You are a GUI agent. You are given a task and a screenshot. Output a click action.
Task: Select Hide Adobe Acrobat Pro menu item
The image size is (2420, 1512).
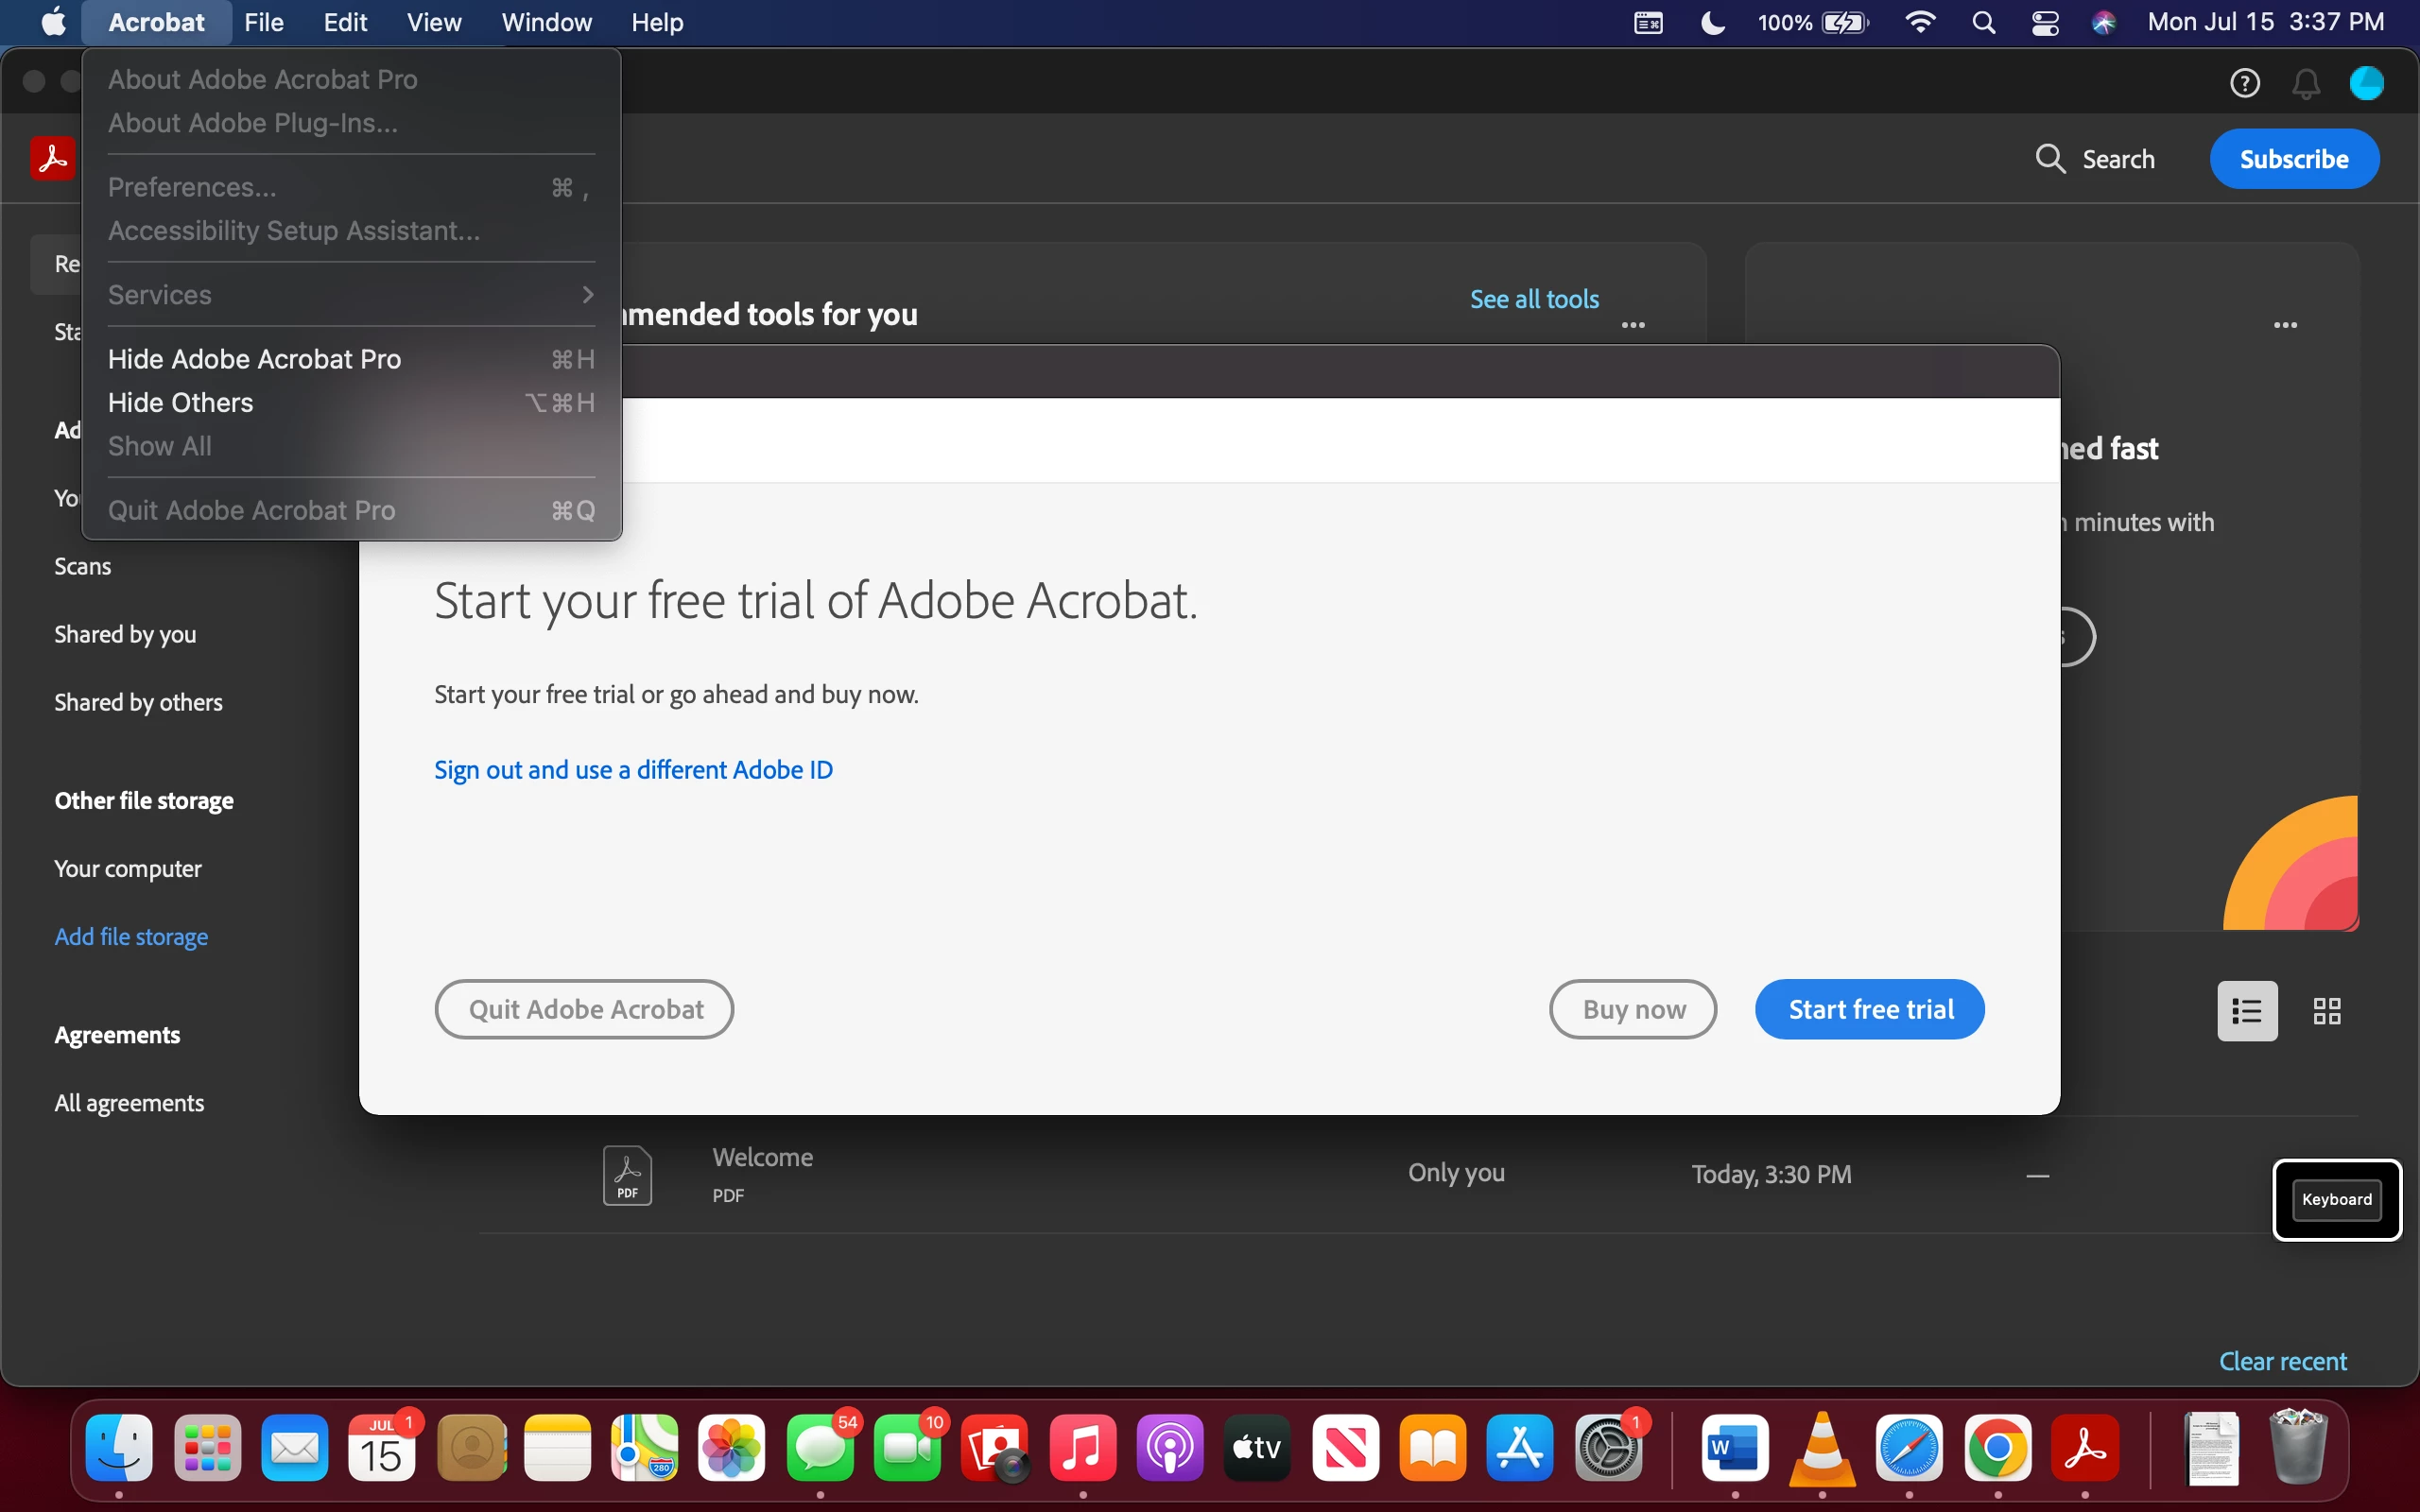254,359
